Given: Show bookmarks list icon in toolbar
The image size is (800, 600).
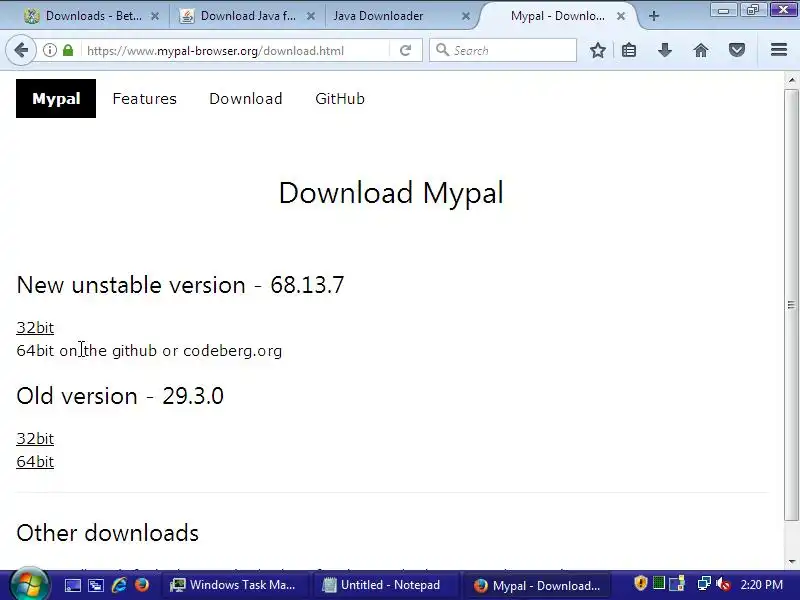Looking at the screenshot, I should click(x=629, y=50).
